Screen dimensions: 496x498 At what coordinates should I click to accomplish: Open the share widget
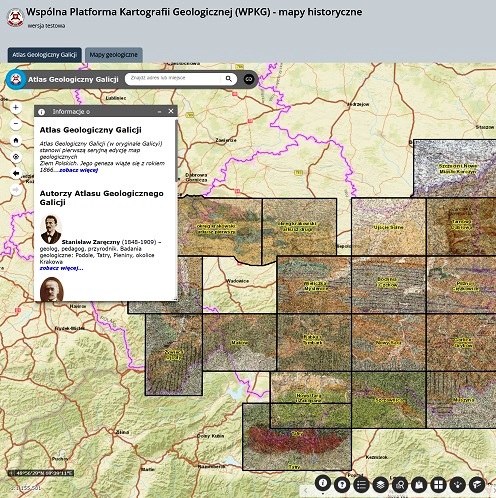pyautogui.click(x=458, y=484)
